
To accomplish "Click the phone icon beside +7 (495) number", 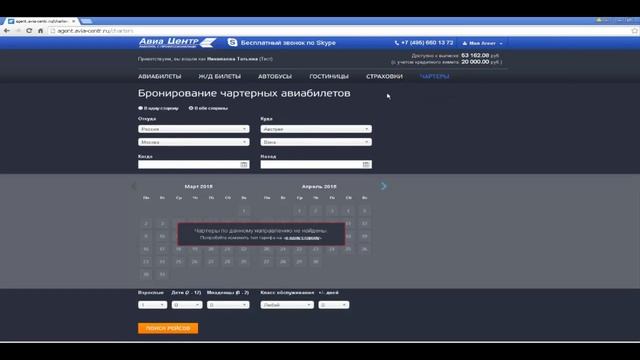I will click(x=397, y=43).
